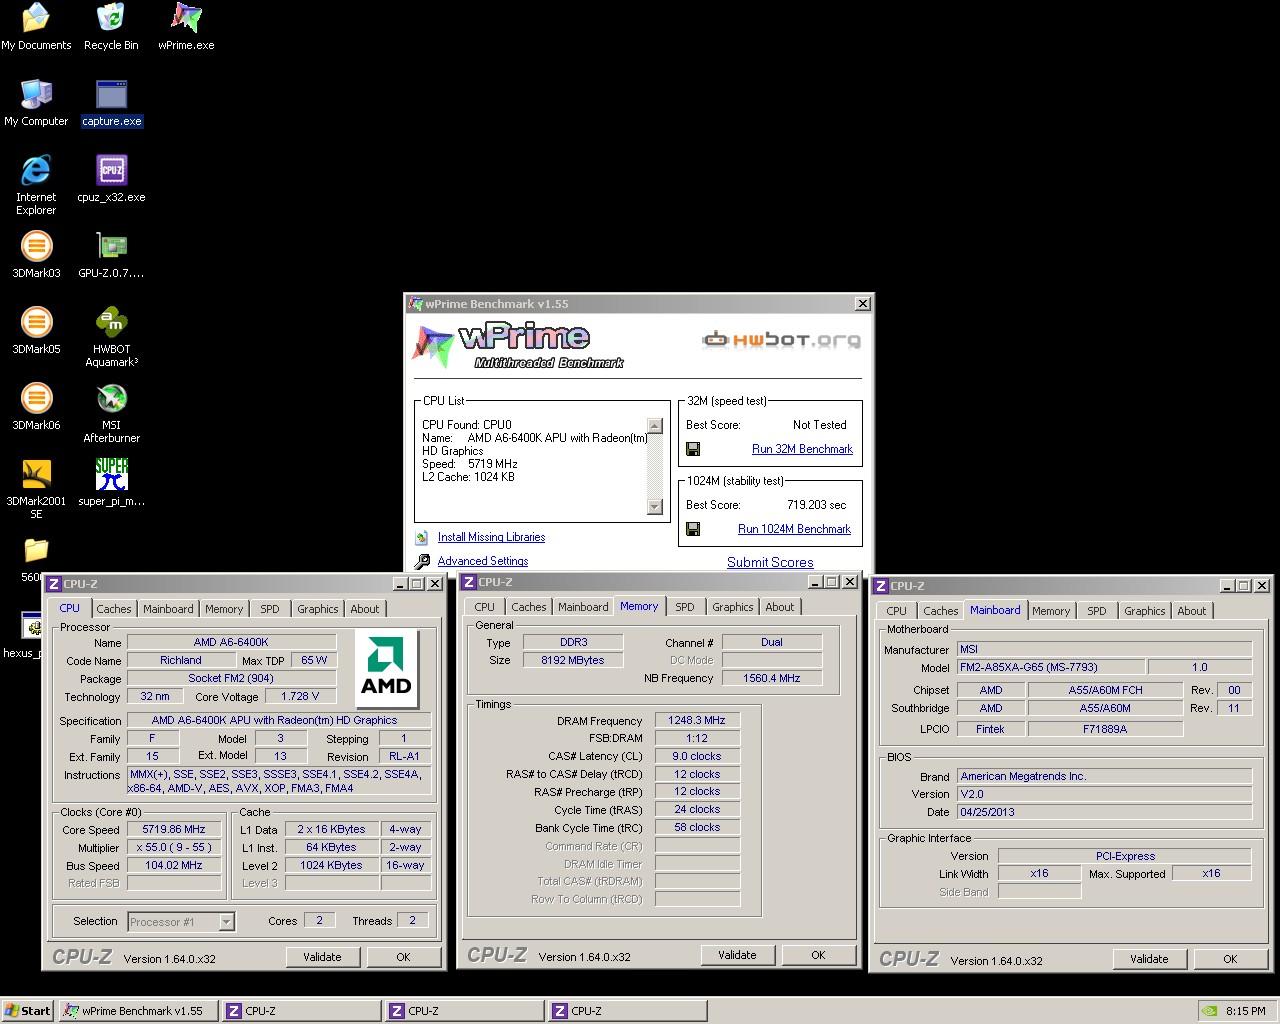The height and width of the screenshot is (1024, 1280).
Task: Click the save icon beside Run 1024M Benchmark
Action: pos(693,529)
